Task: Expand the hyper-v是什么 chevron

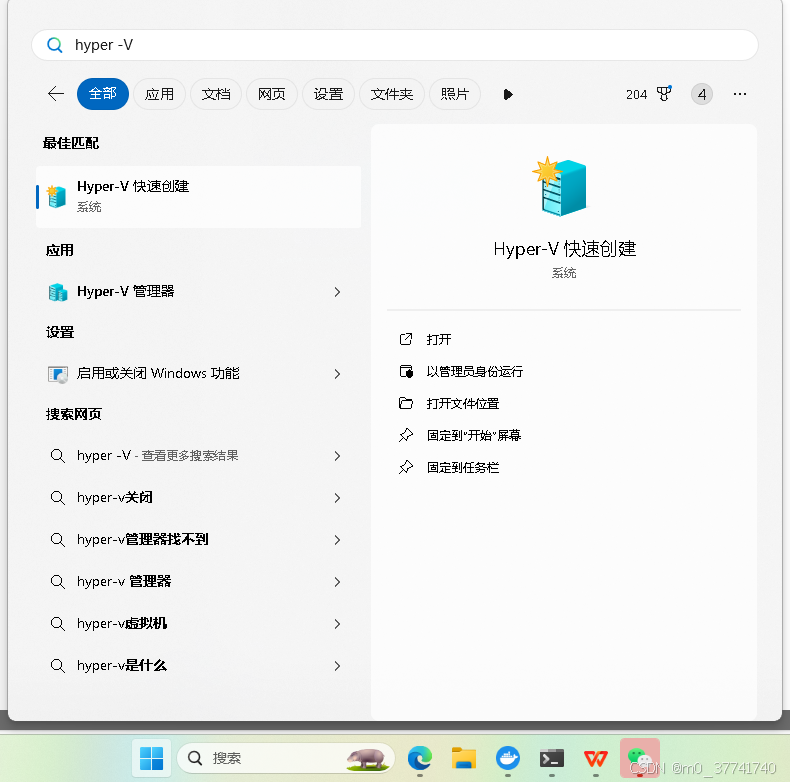Action: click(x=337, y=666)
